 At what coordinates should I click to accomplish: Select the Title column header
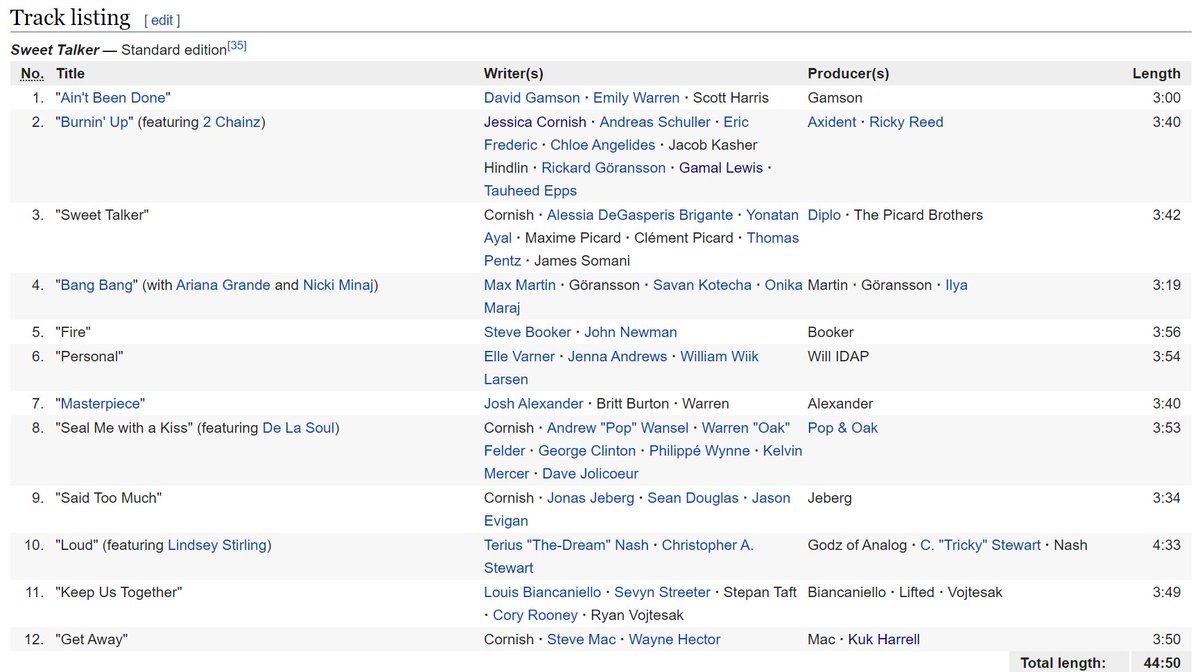pyautogui.click(x=71, y=73)
